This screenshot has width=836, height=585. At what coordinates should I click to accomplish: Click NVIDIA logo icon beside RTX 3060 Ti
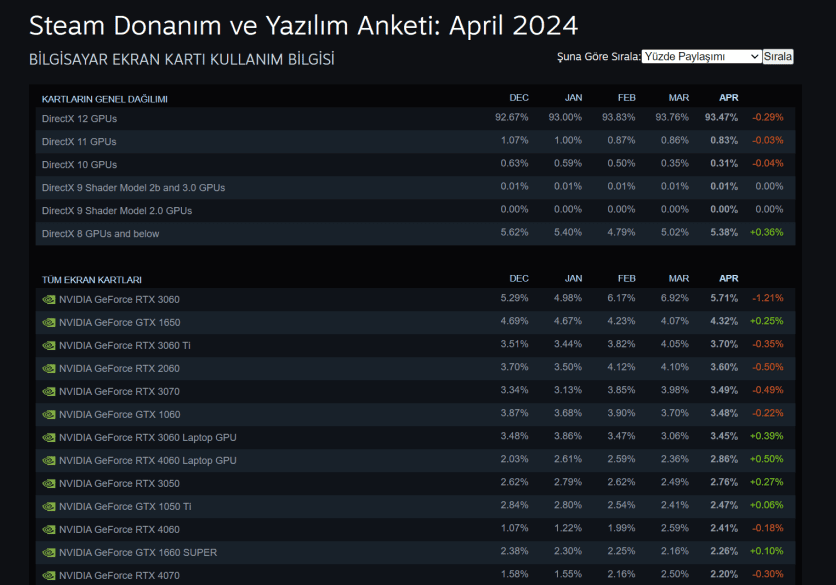click(48, 345)
